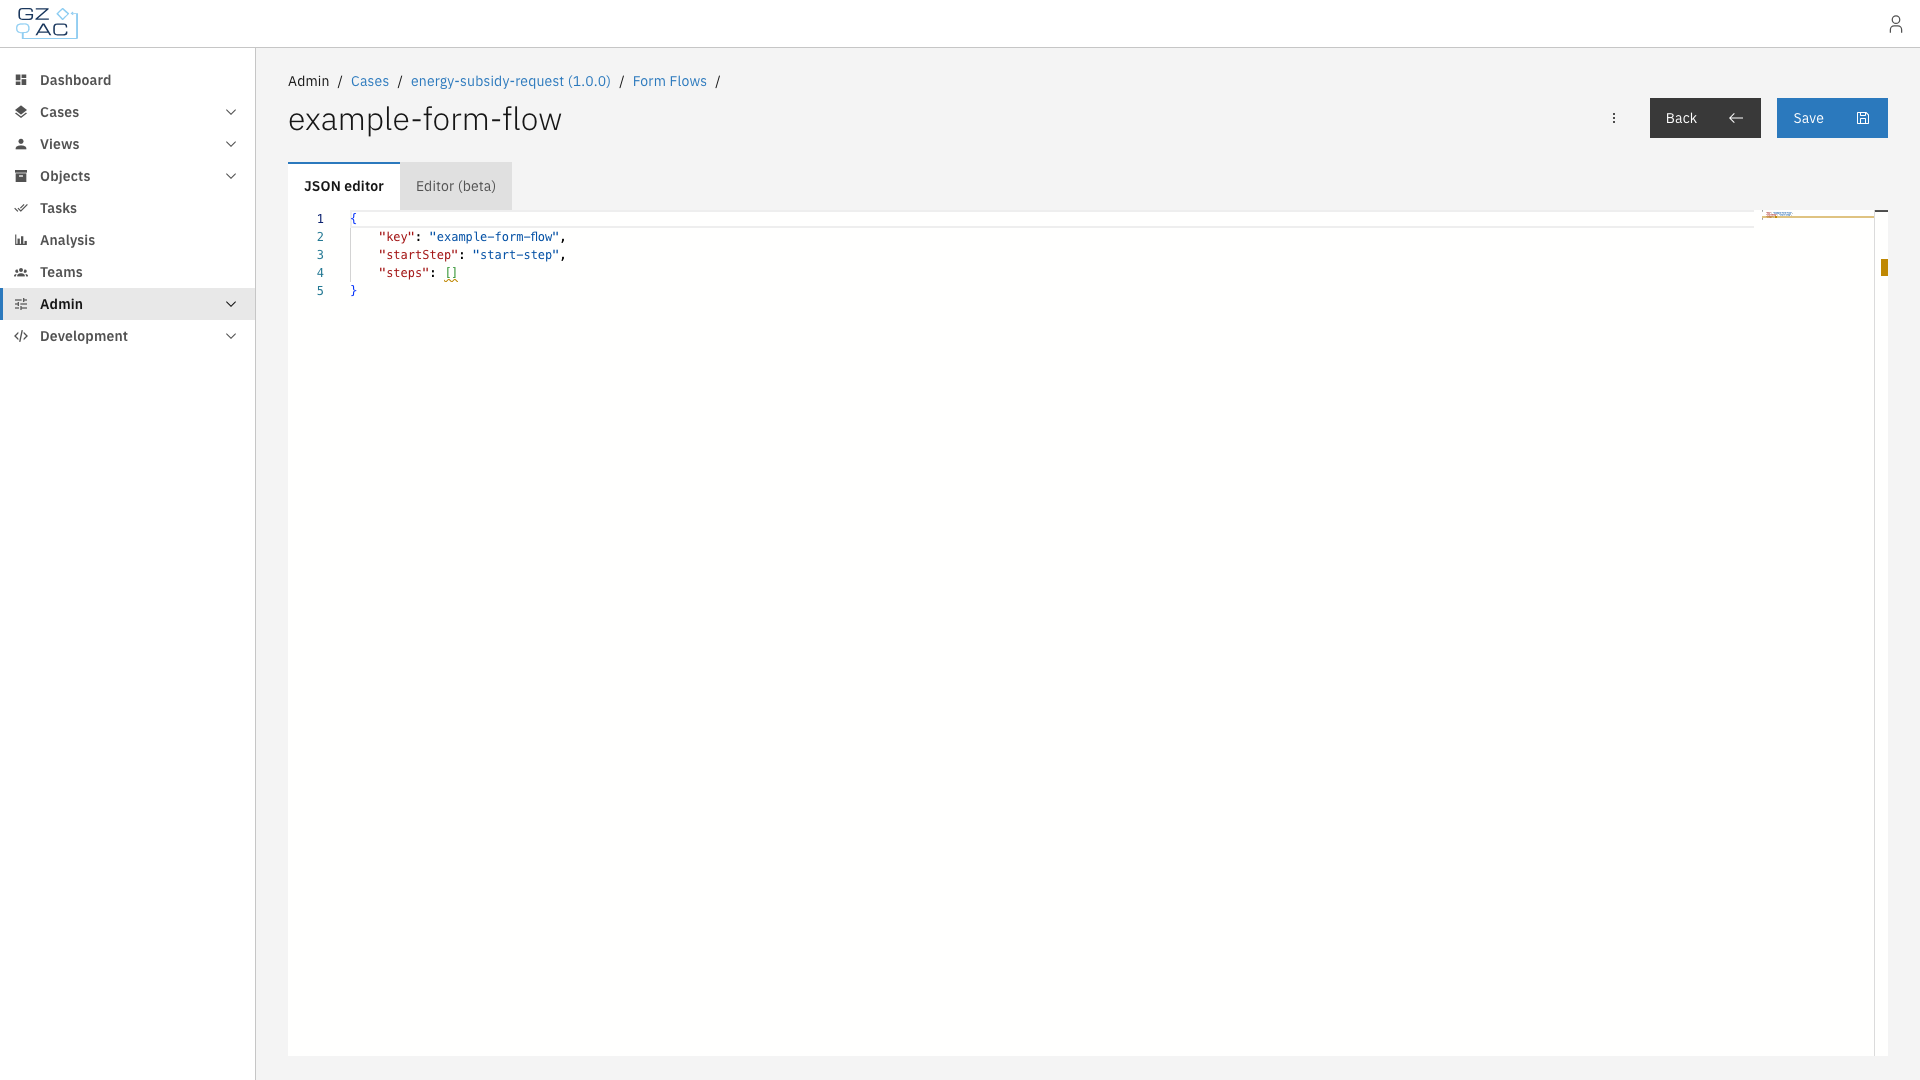Open the user profile icon
Screen dimensions: 1920x1080
point(1895,24)
